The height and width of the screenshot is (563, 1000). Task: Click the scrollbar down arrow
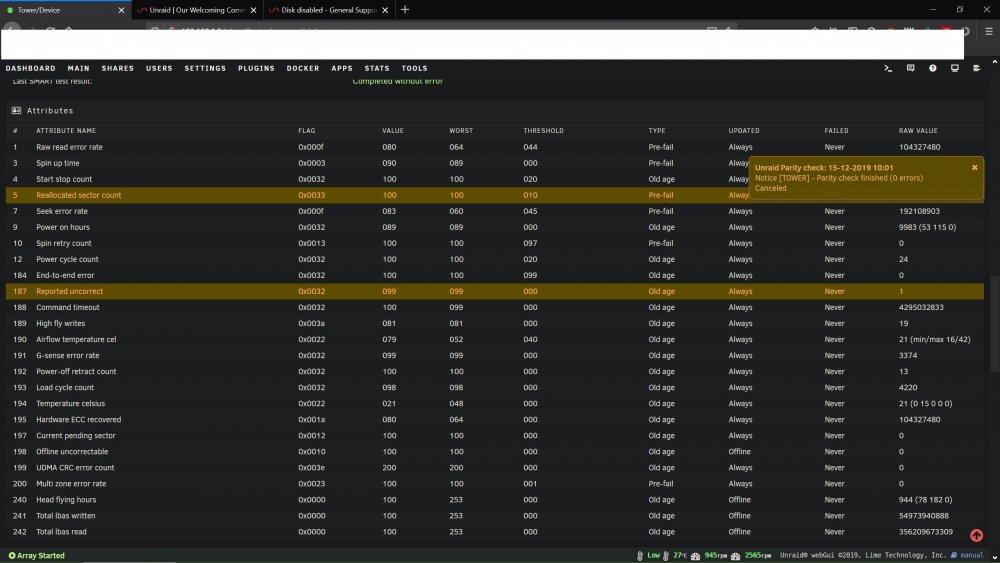[x=994, y=557]
